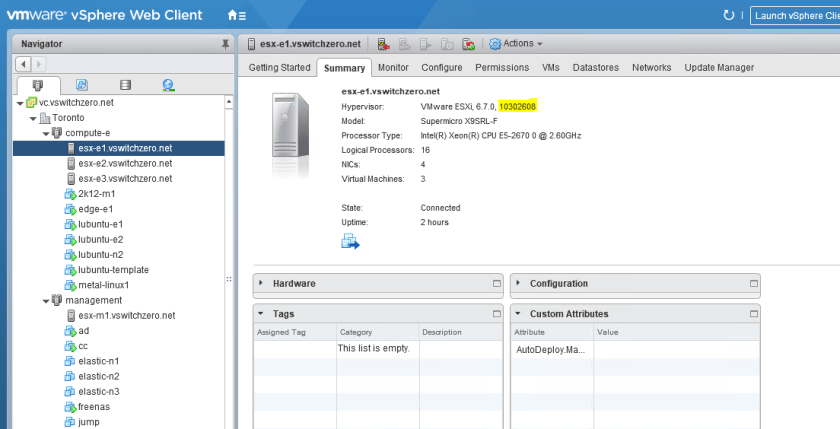The height and width of the screenshot is (429, 840).
Task: Maximize the Hardware panel
Action: [496, 284]
